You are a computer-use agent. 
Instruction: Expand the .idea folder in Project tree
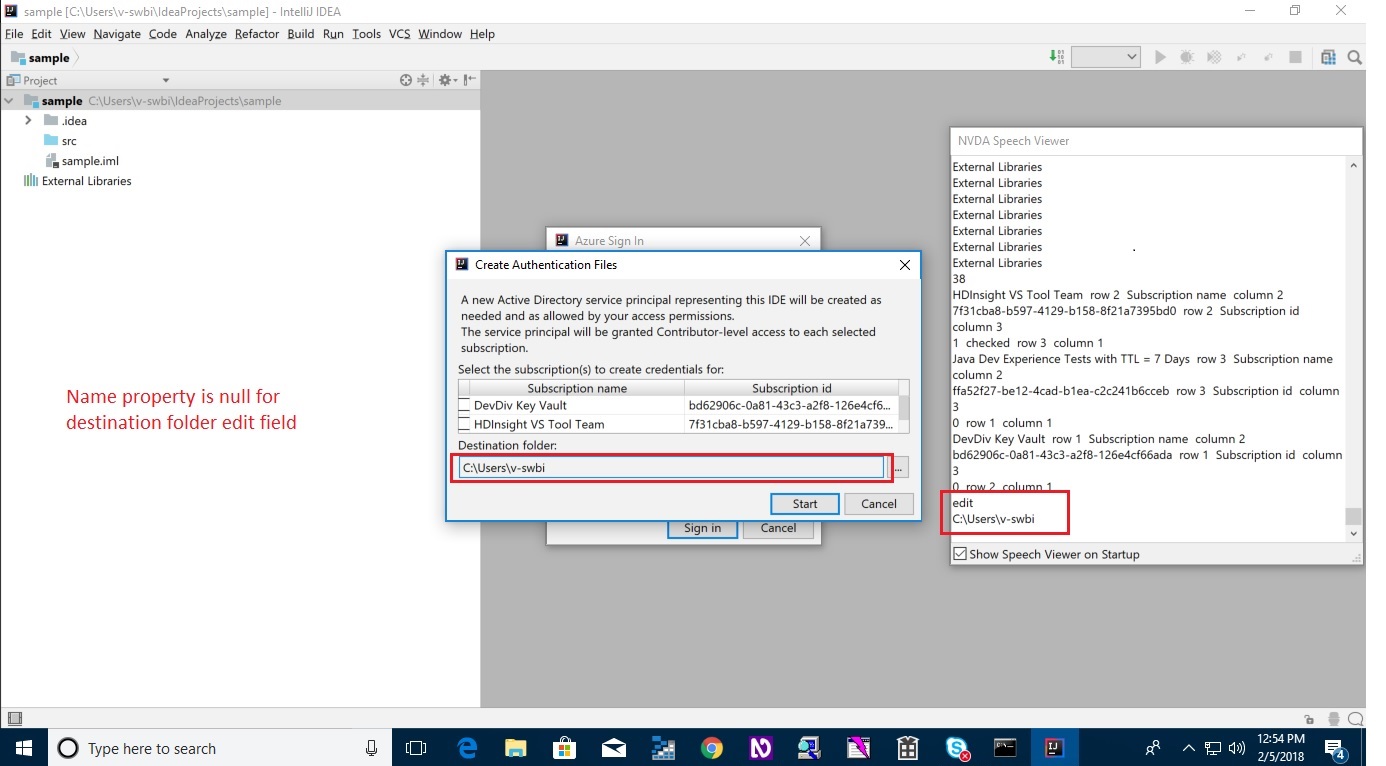click(x=28, y=120)
